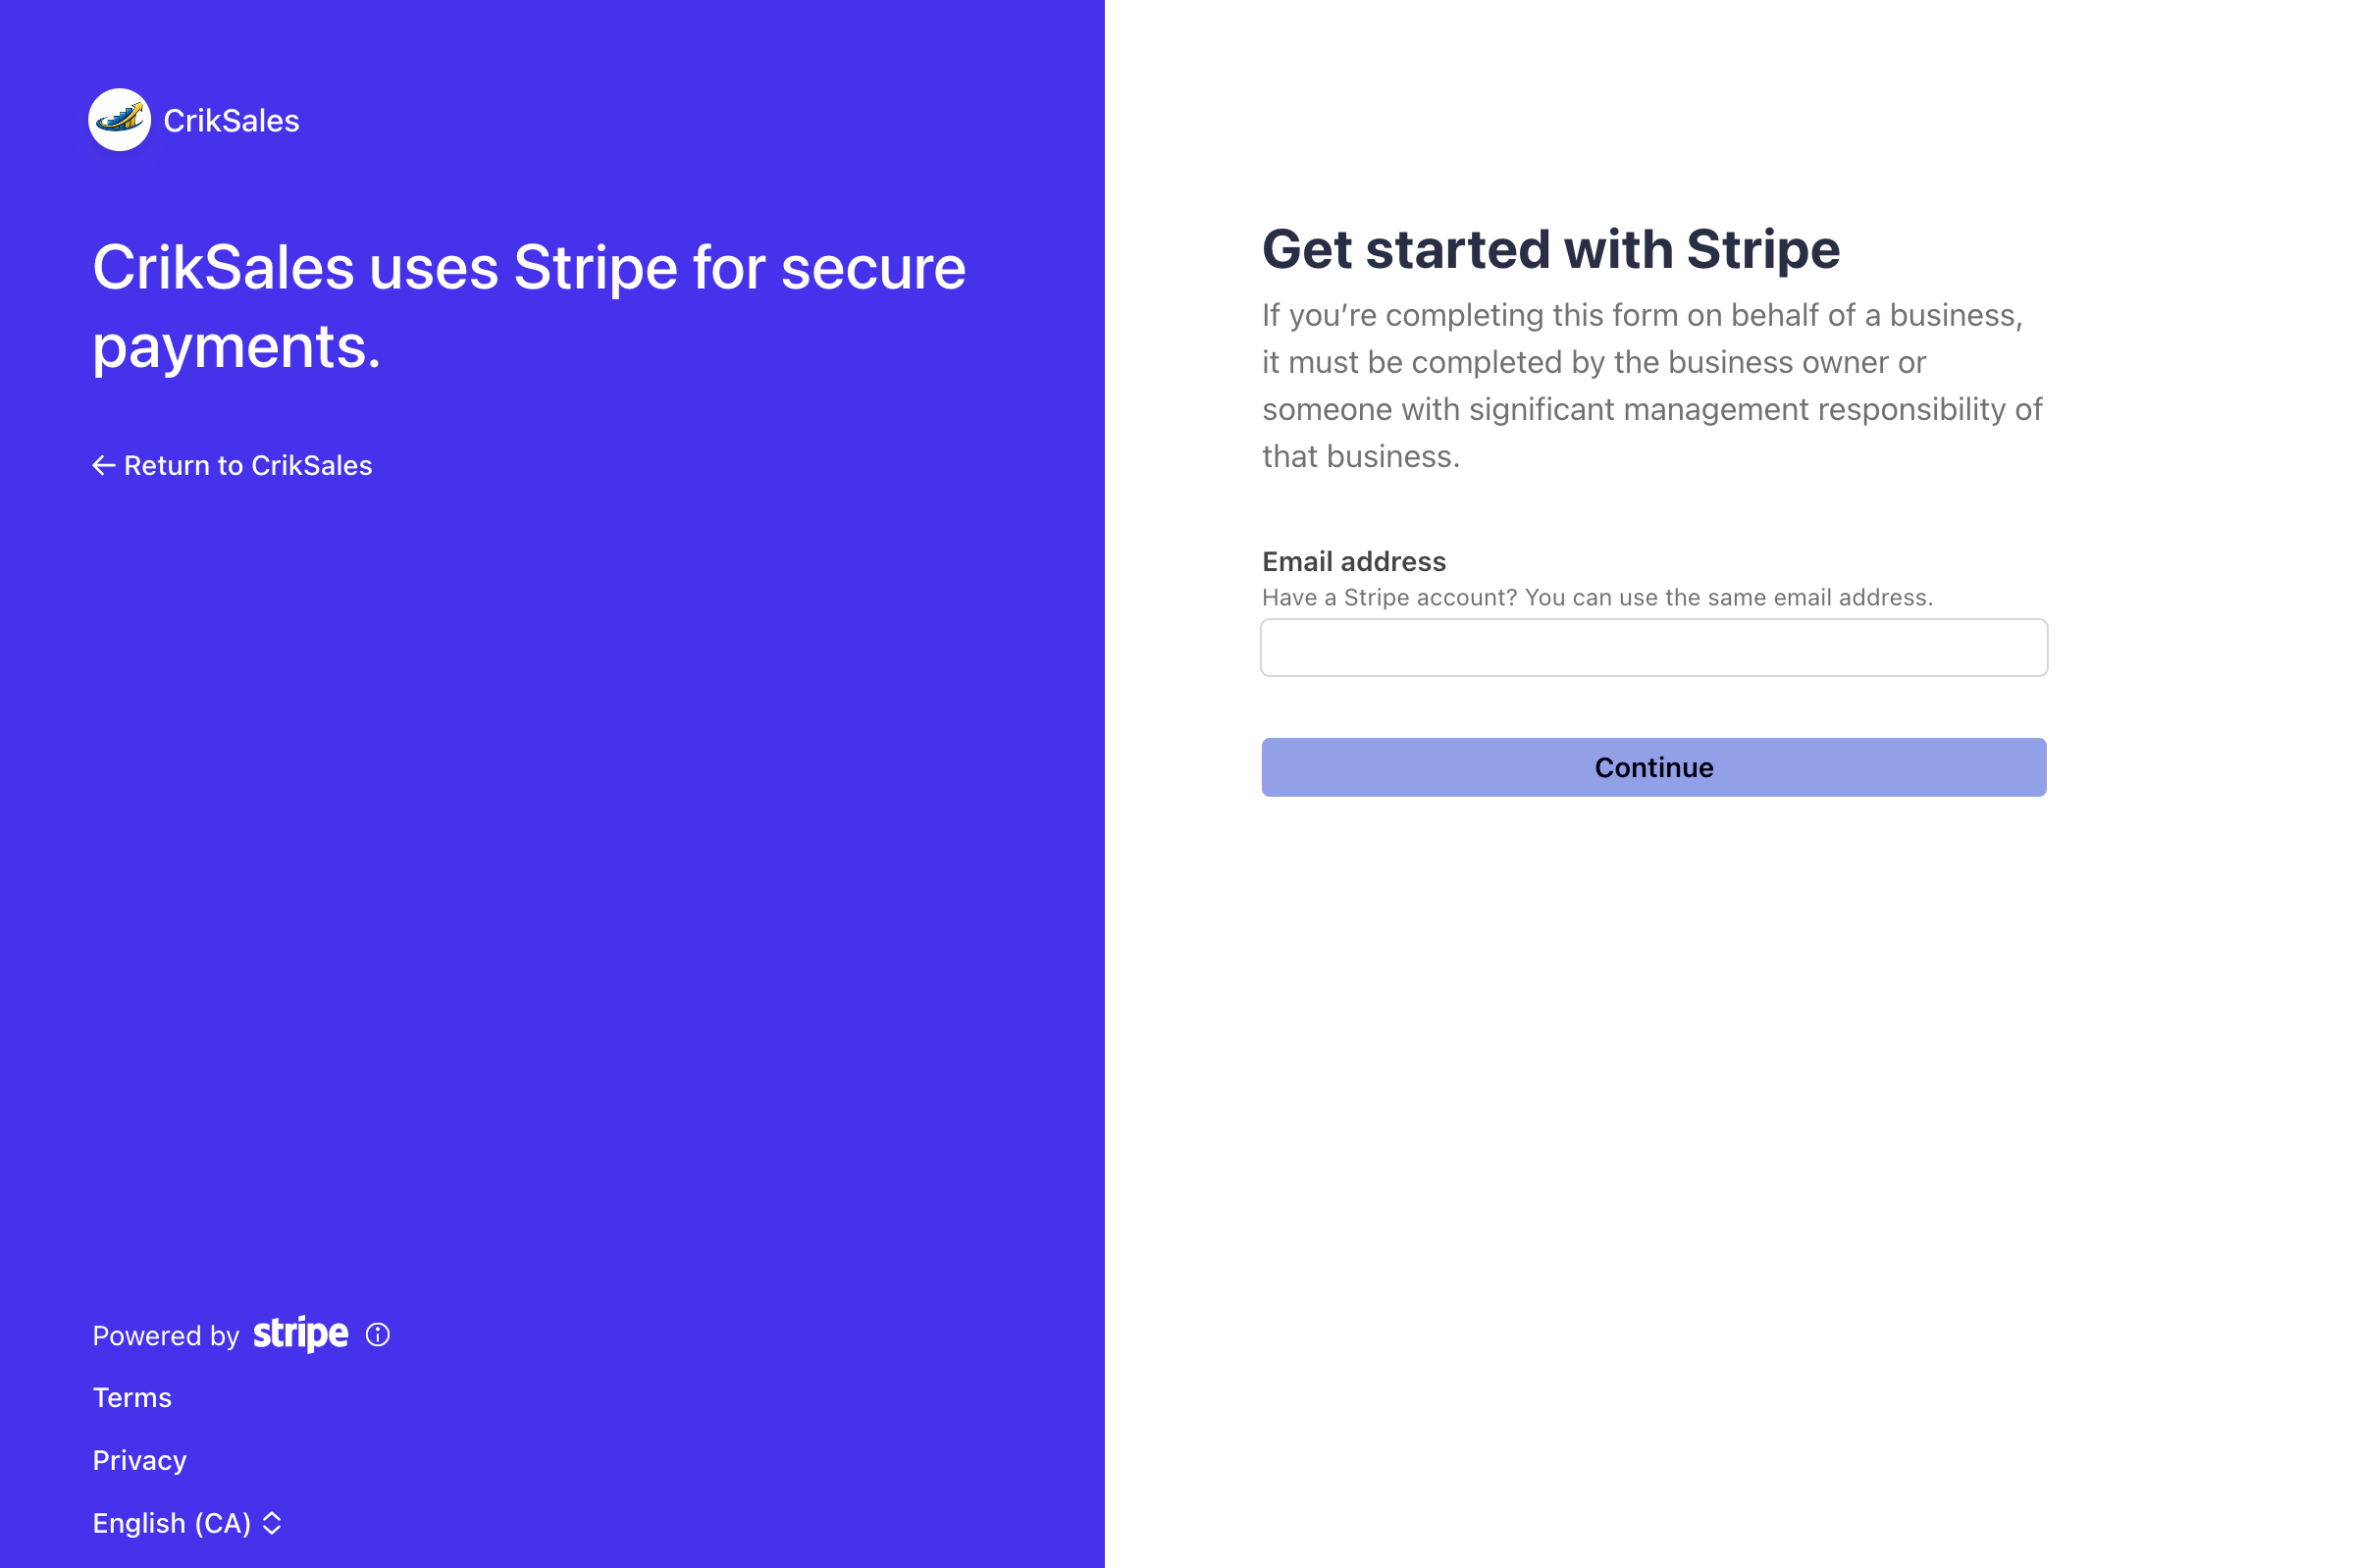The height and width of the screenshot is (1568, 2353).
Task: Click the CrikSales secure payments headline
Action: point(529,306)
